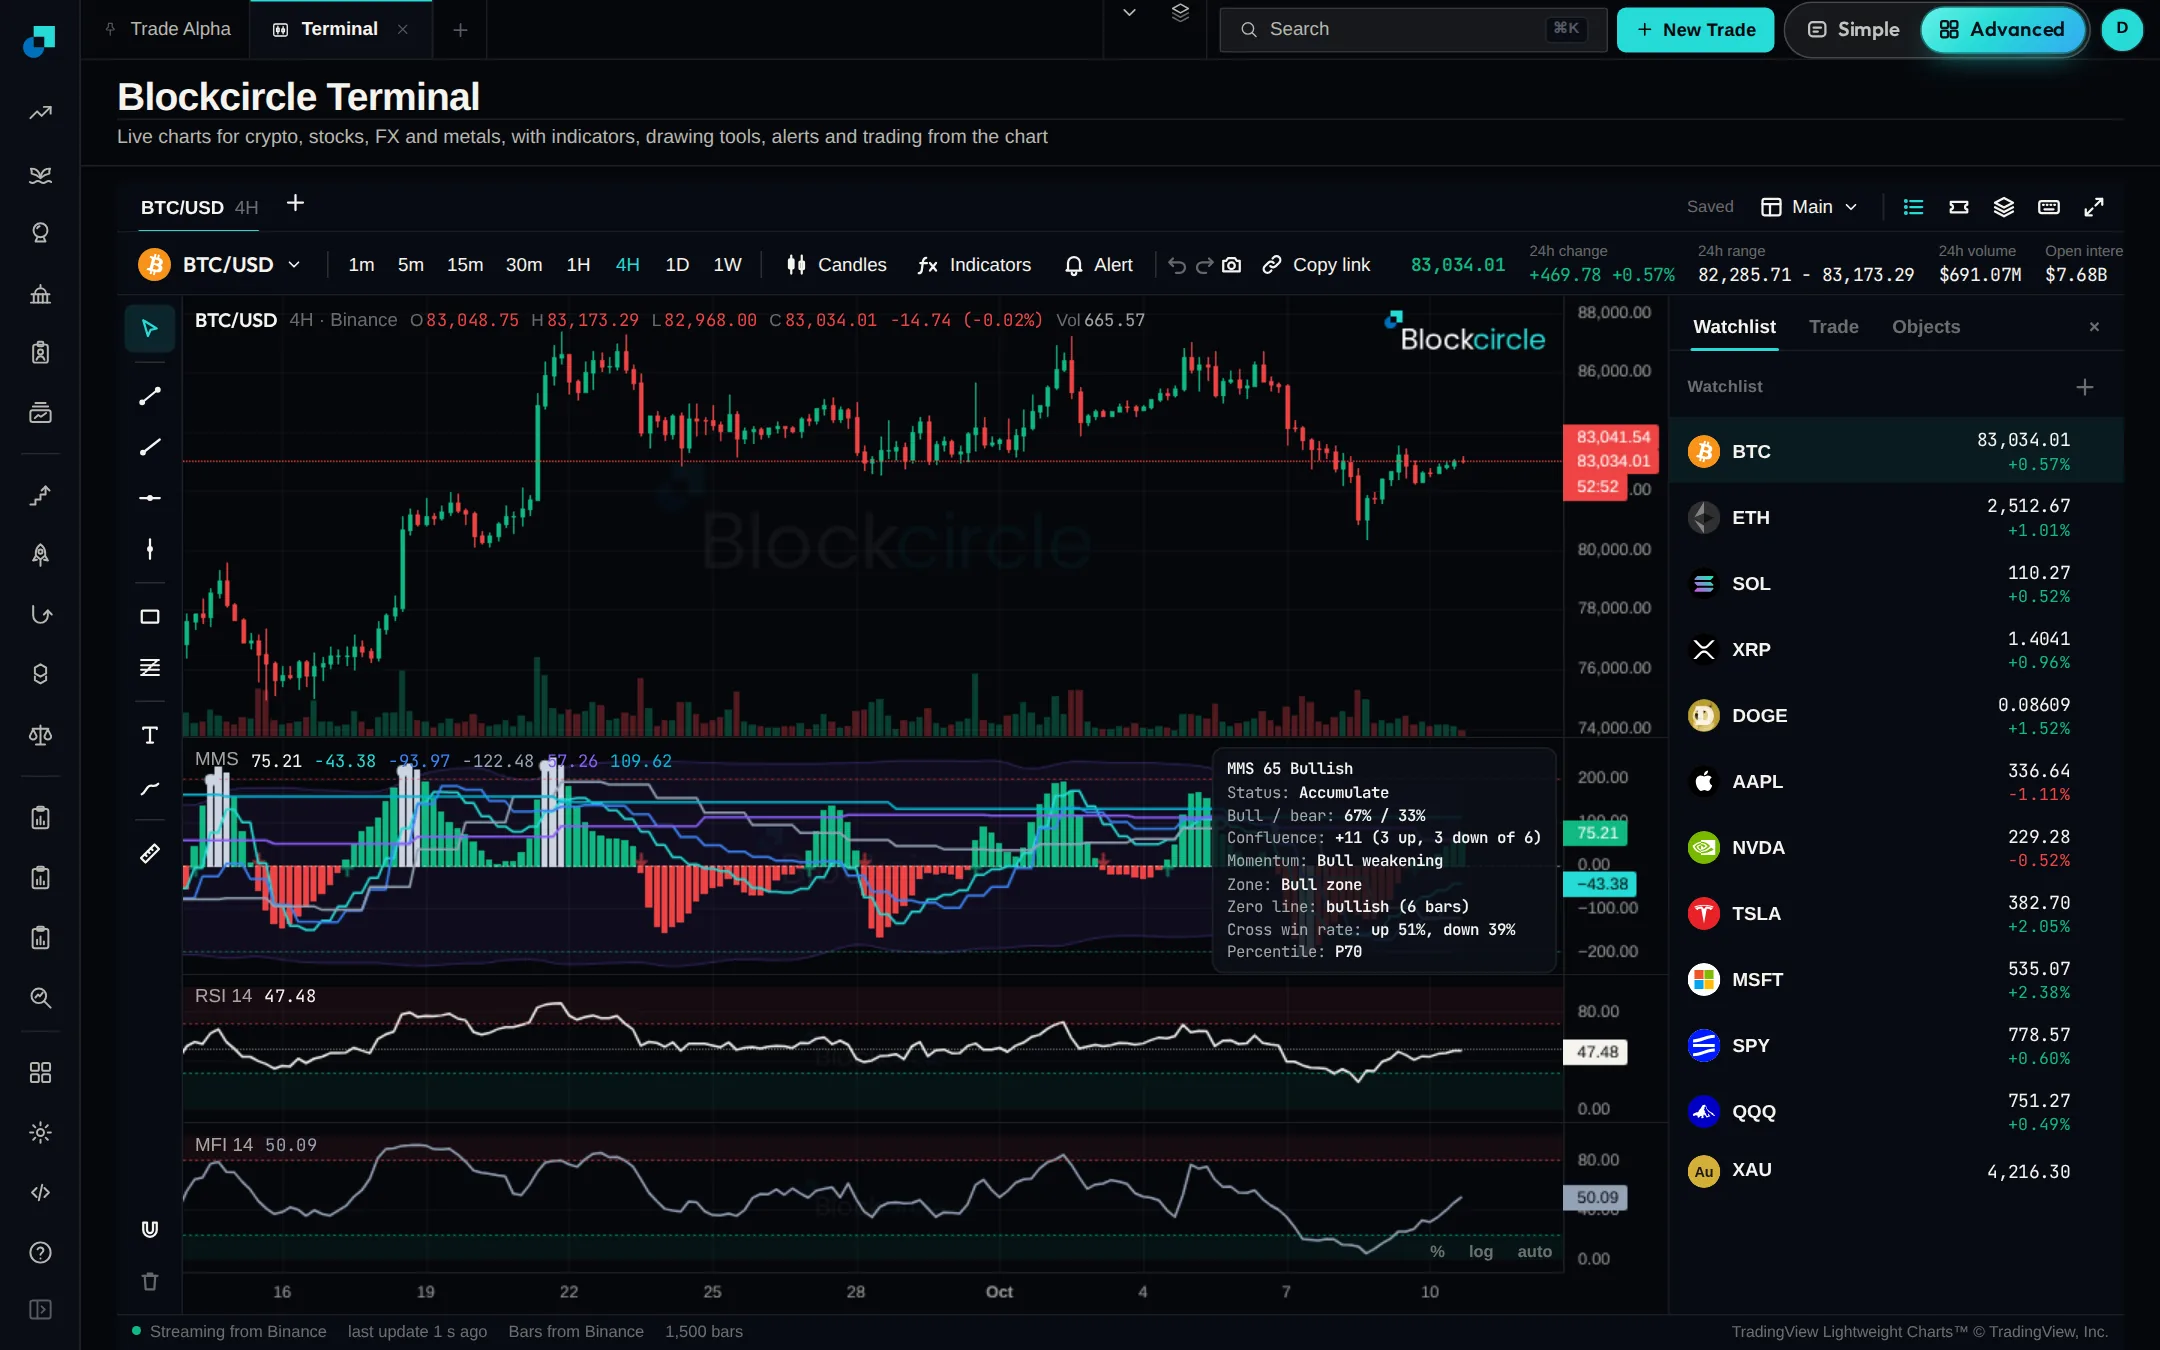Select the 1W timeframe
The image size is (2160, 1350).
tap(727, 265)
